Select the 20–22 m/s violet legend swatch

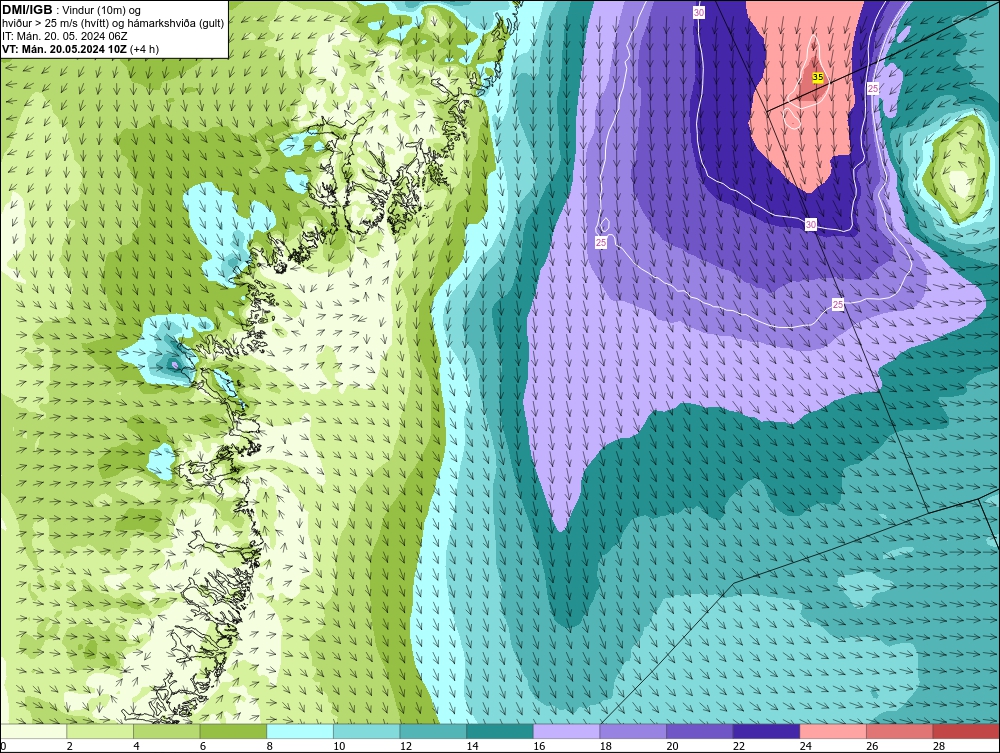pos(700,731)
